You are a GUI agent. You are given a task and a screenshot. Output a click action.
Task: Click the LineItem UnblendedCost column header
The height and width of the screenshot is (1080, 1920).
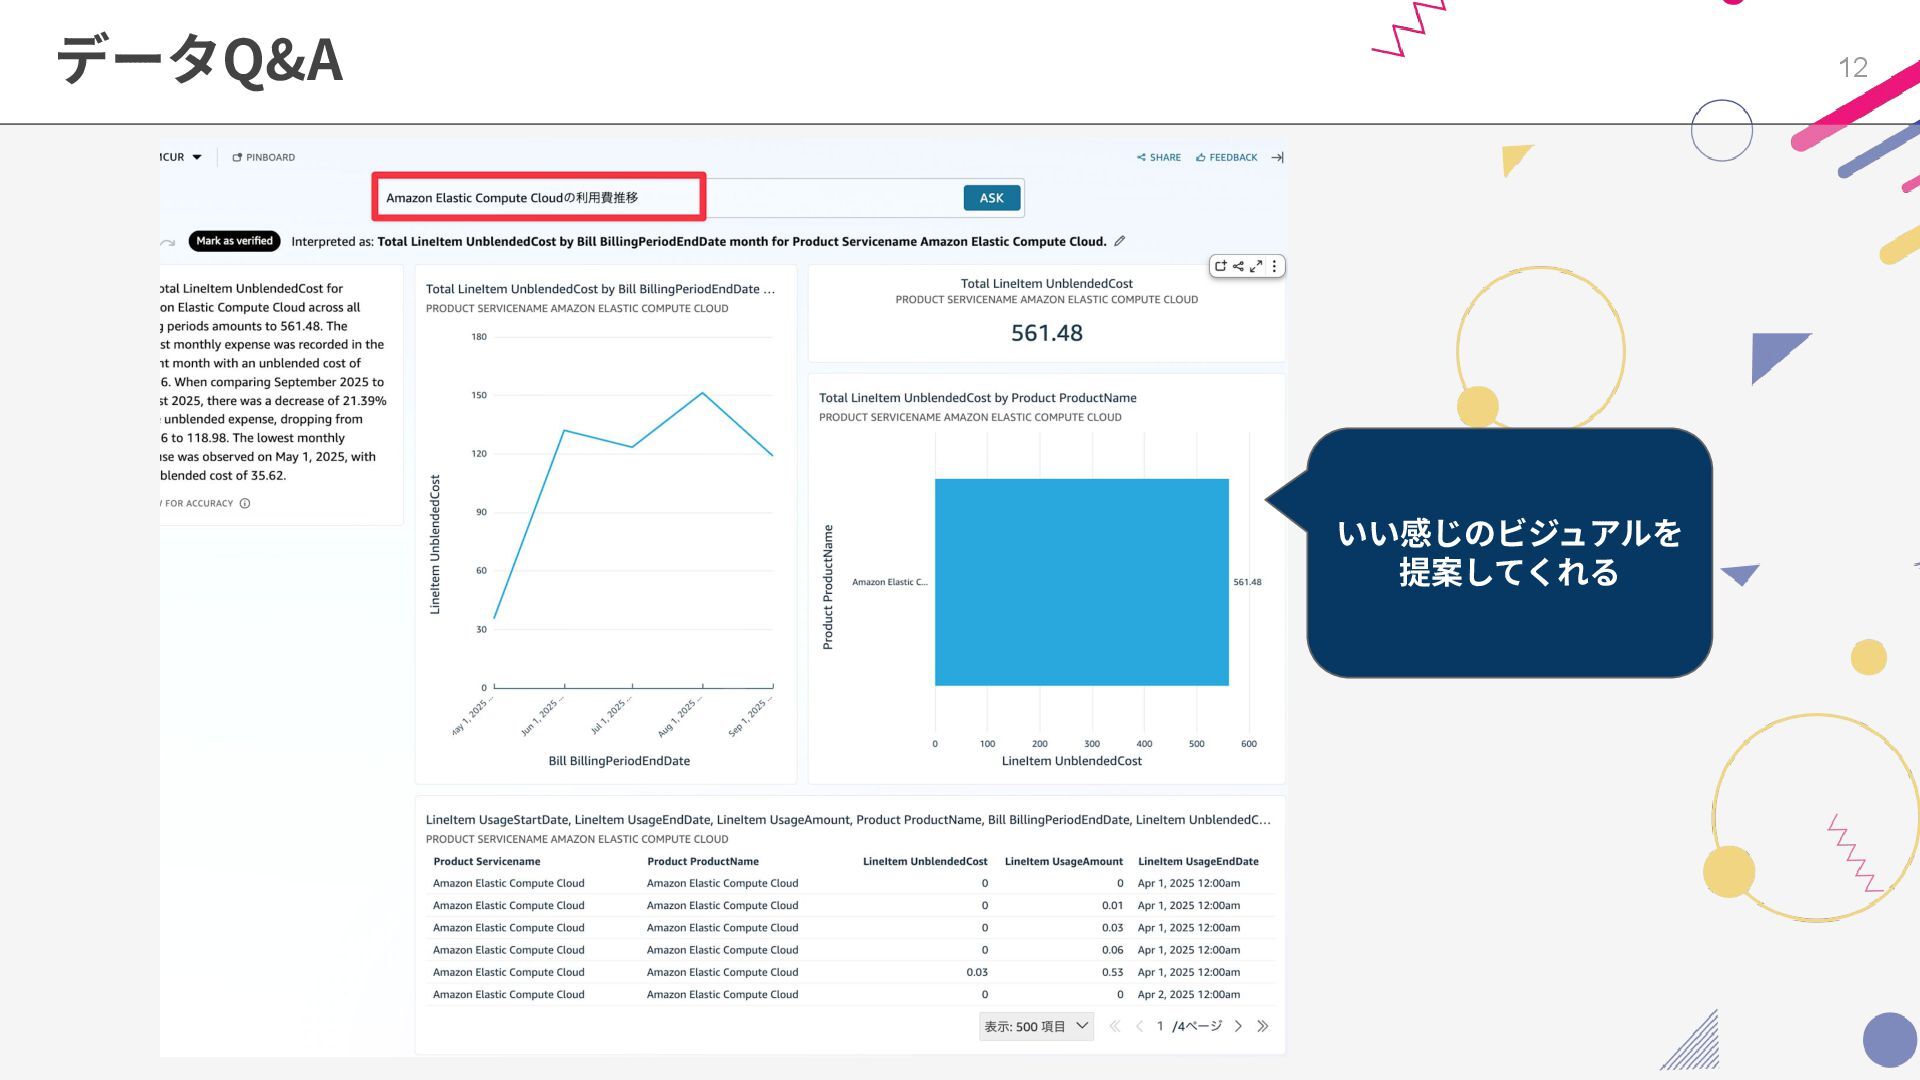point(925,861)
